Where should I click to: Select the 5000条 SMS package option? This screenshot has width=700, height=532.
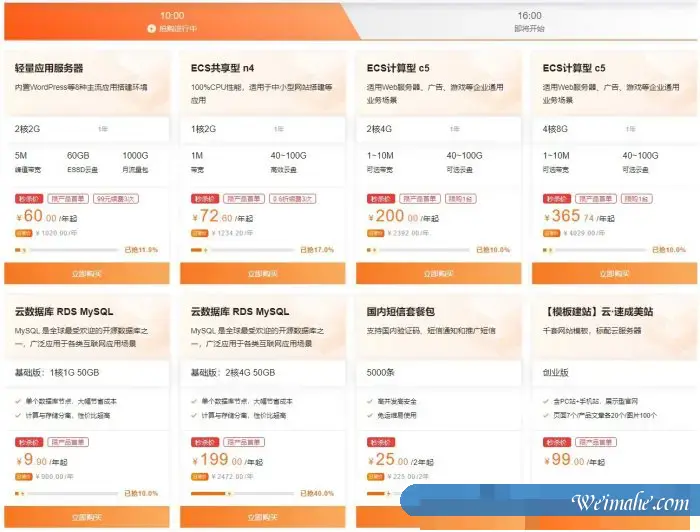coord(380,373)
